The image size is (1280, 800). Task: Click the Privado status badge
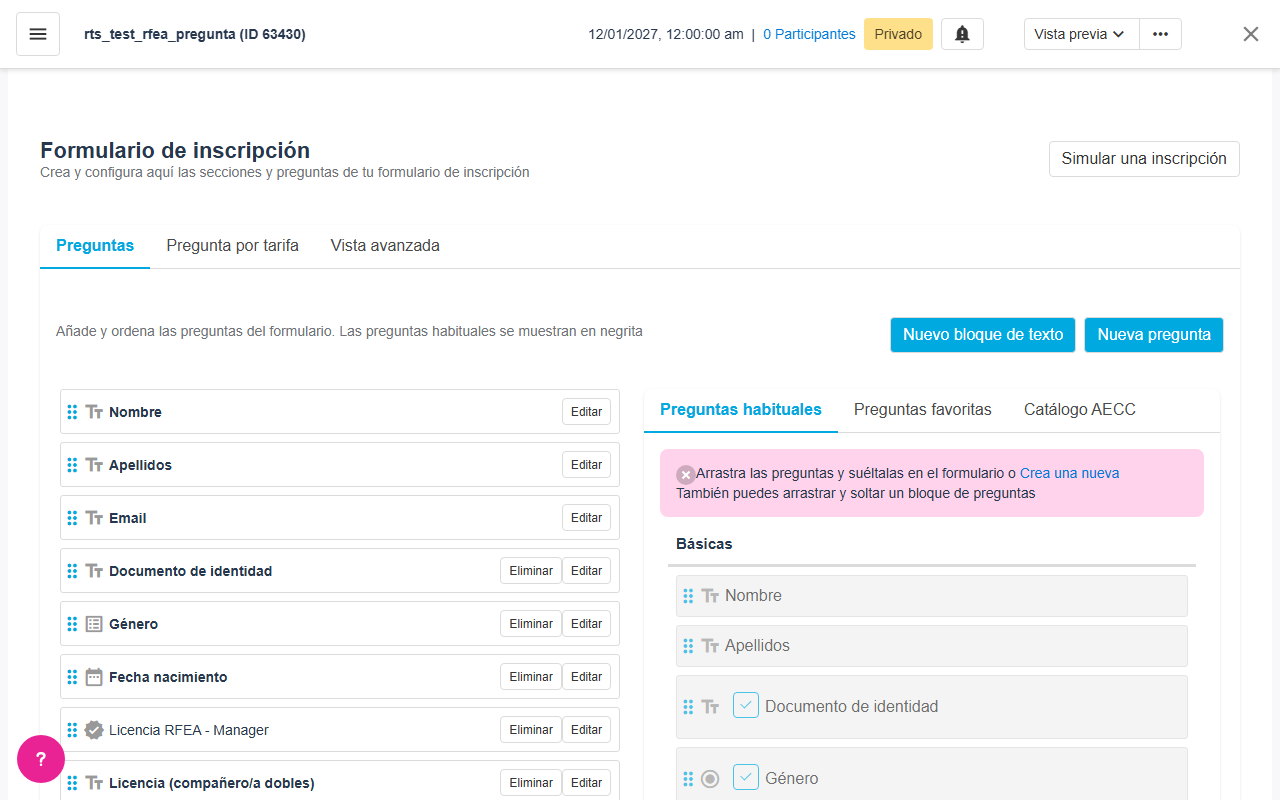click(x=898, y=34)
